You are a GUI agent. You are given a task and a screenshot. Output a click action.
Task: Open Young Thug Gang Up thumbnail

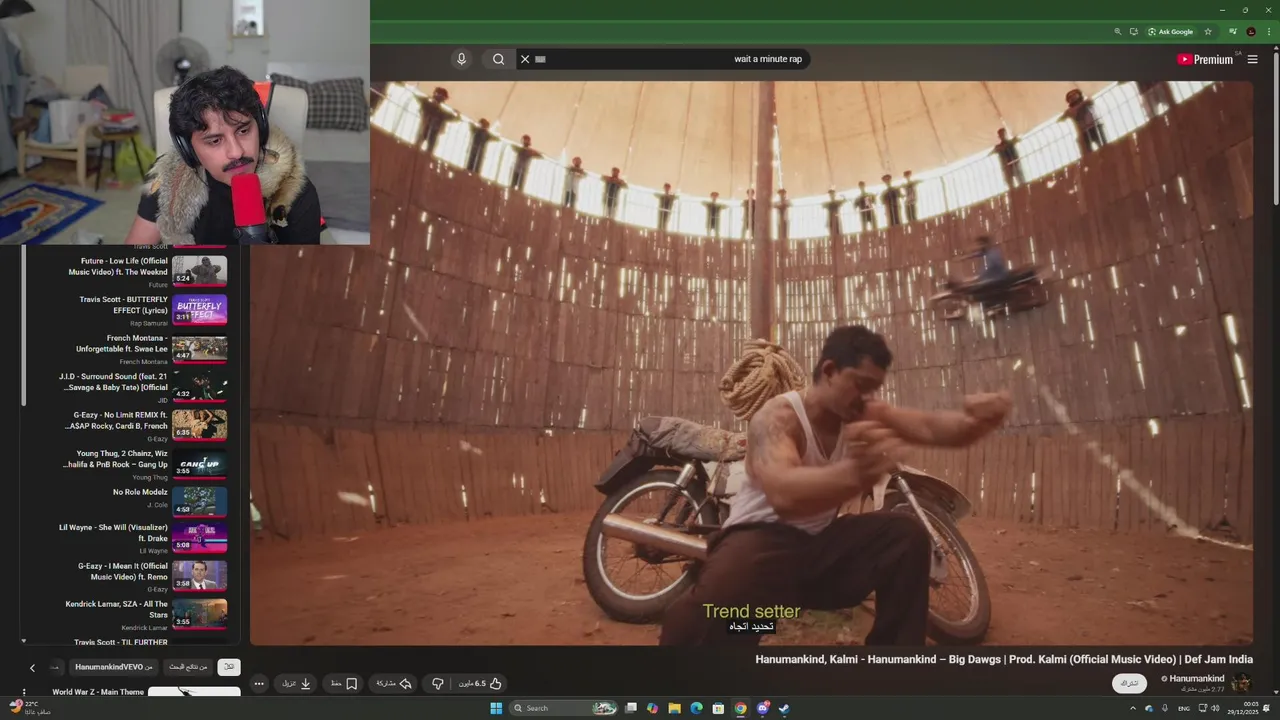click(x=199, y=464)
